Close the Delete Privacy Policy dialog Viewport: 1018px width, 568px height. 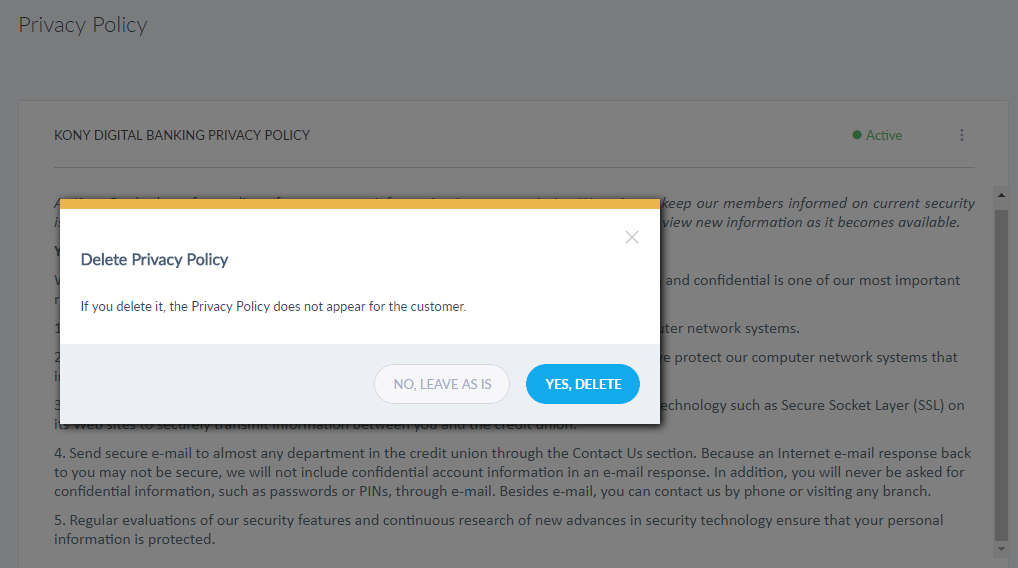632,237
